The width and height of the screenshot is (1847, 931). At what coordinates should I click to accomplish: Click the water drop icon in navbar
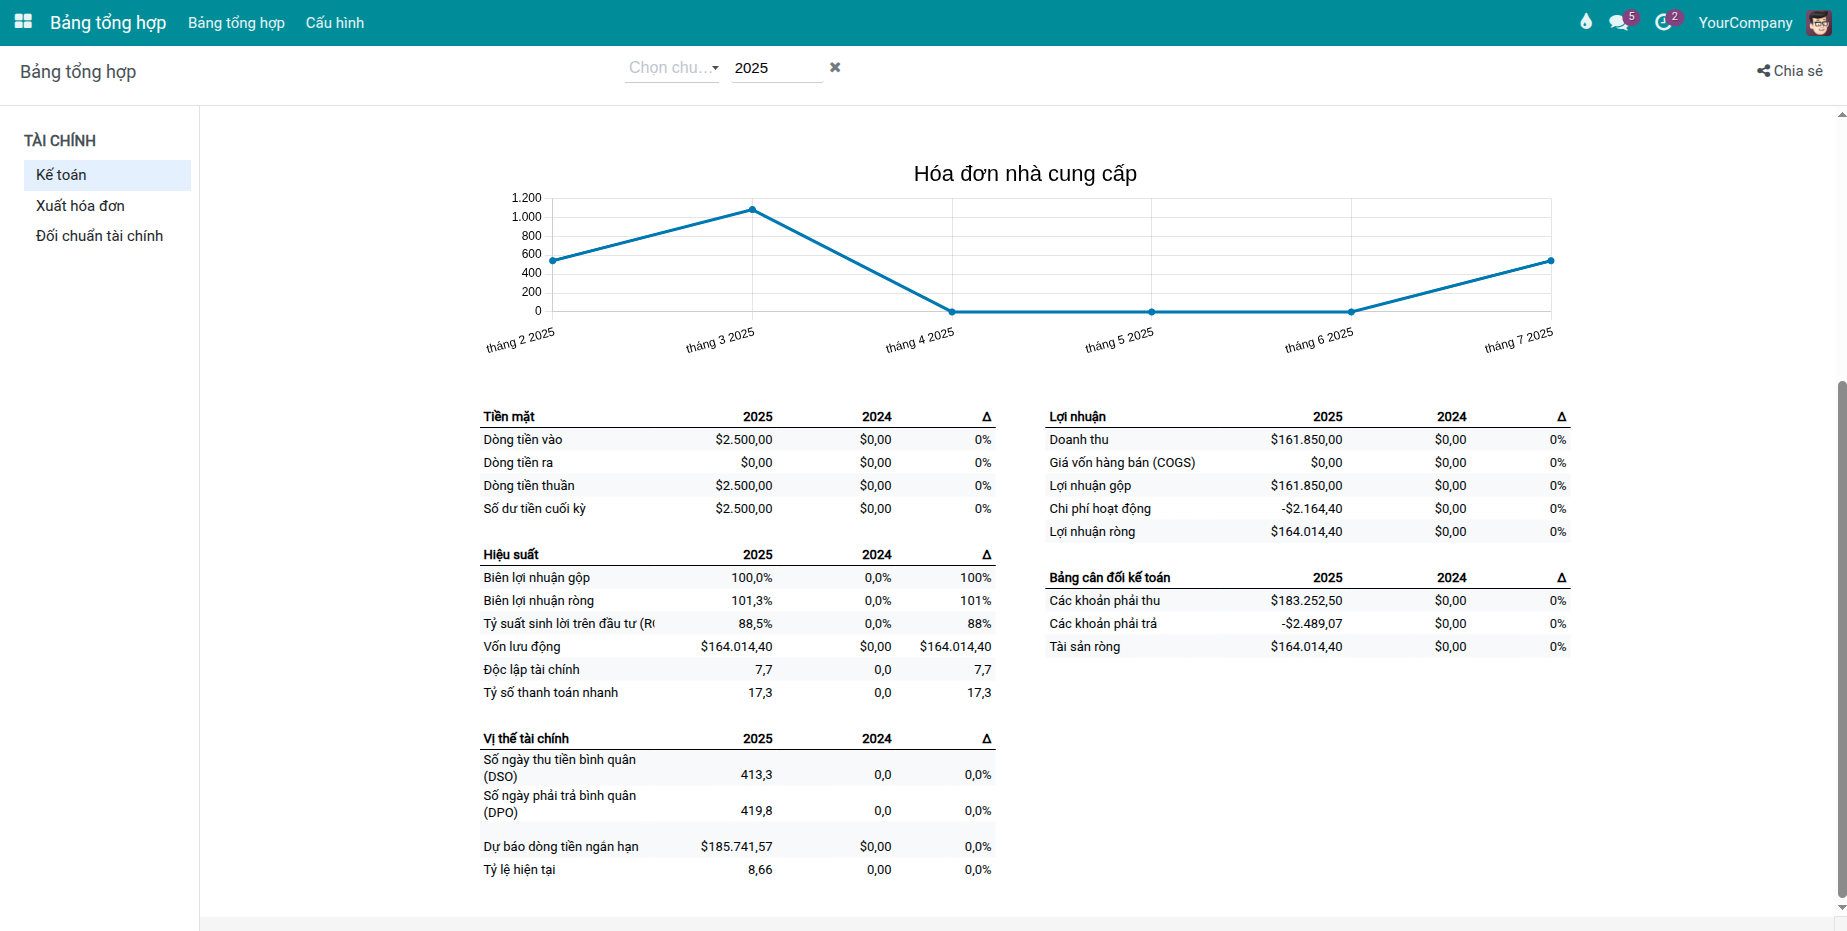(1585, 22)
